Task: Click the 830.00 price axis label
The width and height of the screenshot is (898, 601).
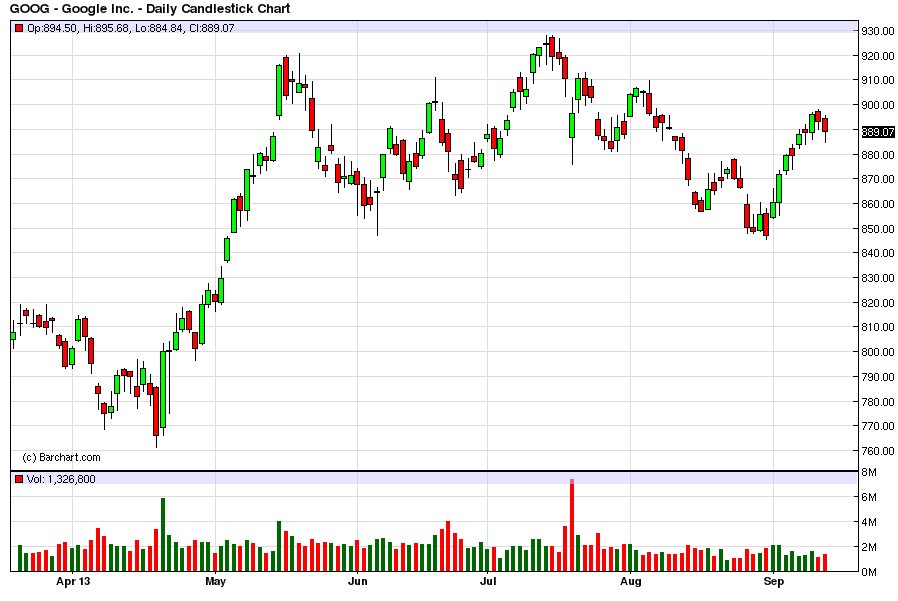Action: pos(878,278)
